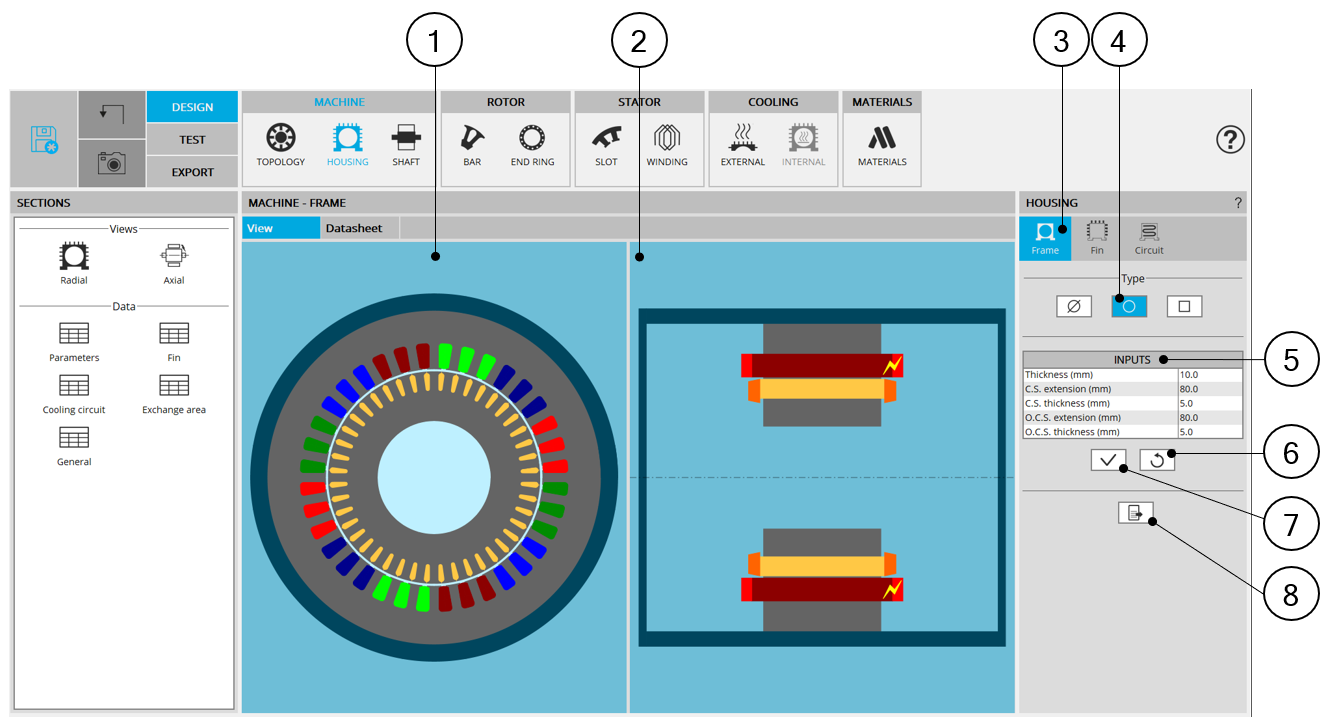This screenshot has height=726, width=1333.
Task: Apply inputs with the checkmark button
Action: [1109, 460]
